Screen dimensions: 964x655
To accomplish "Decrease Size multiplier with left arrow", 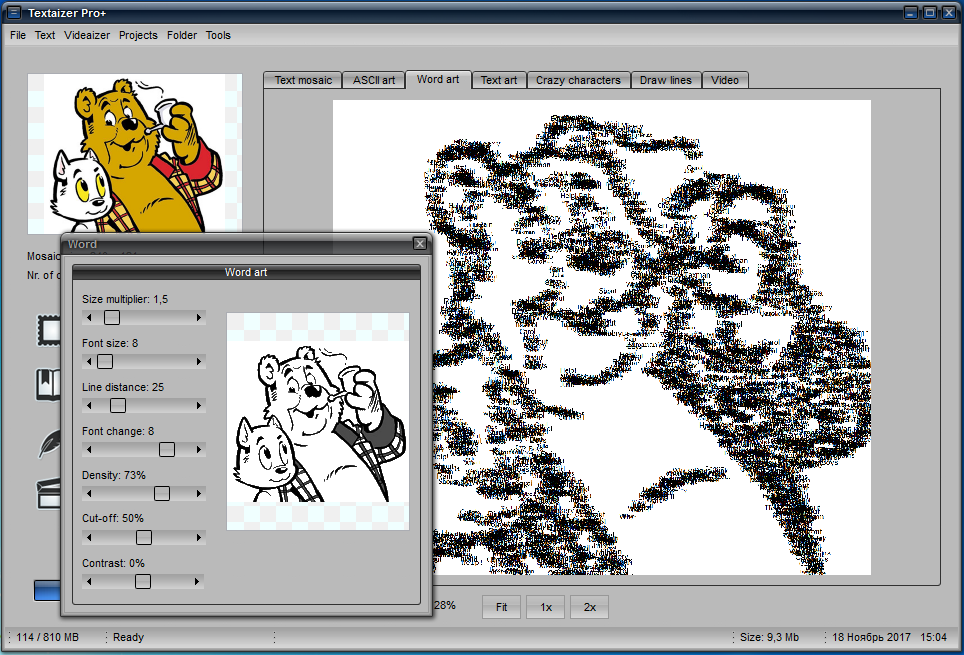I will (x=90, y=317).
